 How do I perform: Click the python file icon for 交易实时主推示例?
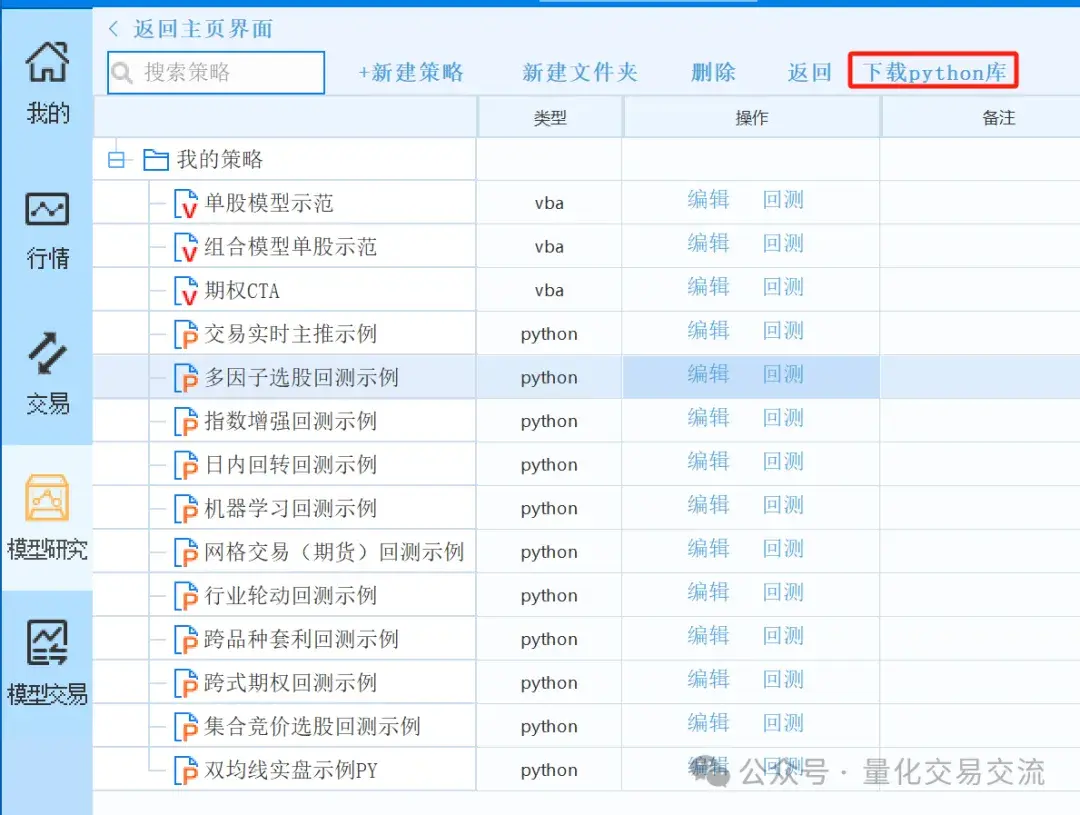(186, 334)
